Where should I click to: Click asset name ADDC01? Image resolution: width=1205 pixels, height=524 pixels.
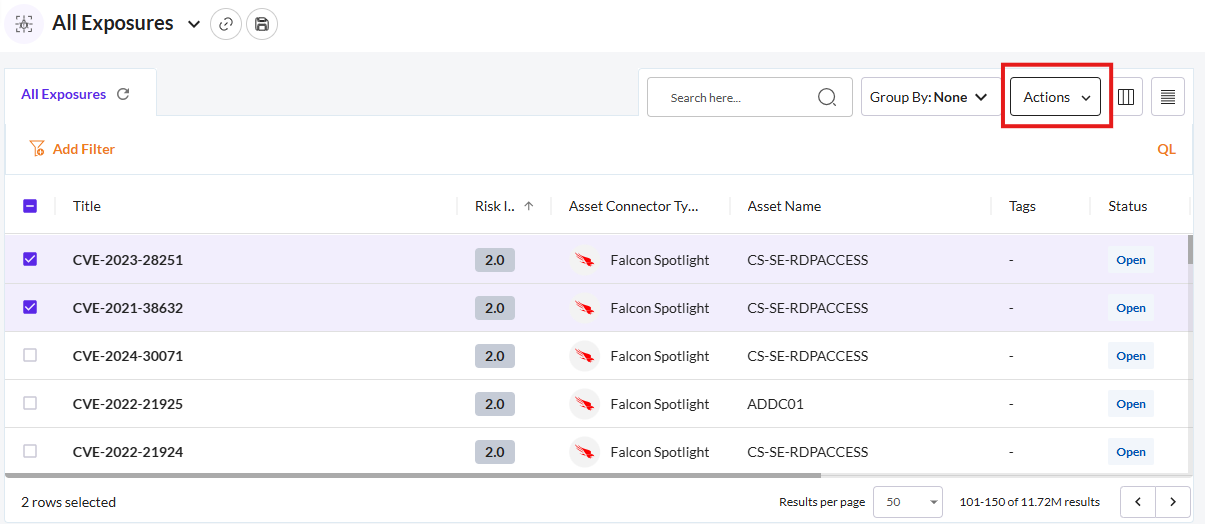click(x=776, y=404)
